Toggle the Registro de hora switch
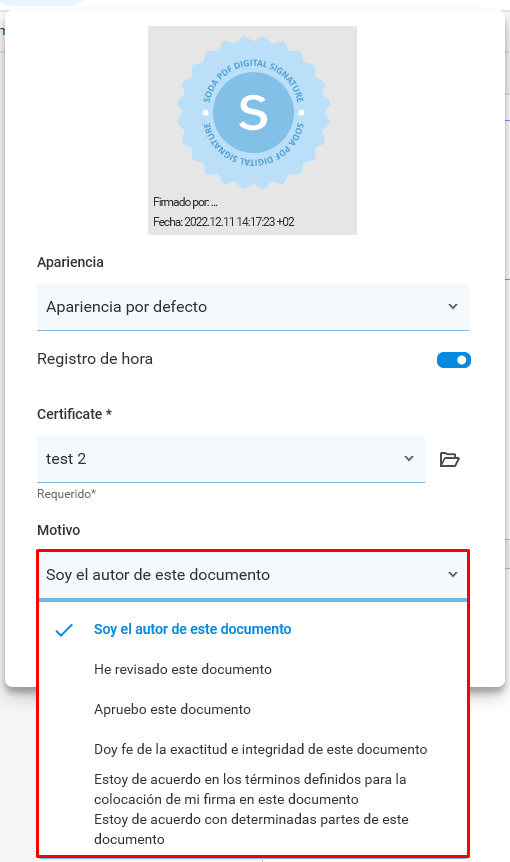Screen dimensions: 510x862 pos(454,360)
